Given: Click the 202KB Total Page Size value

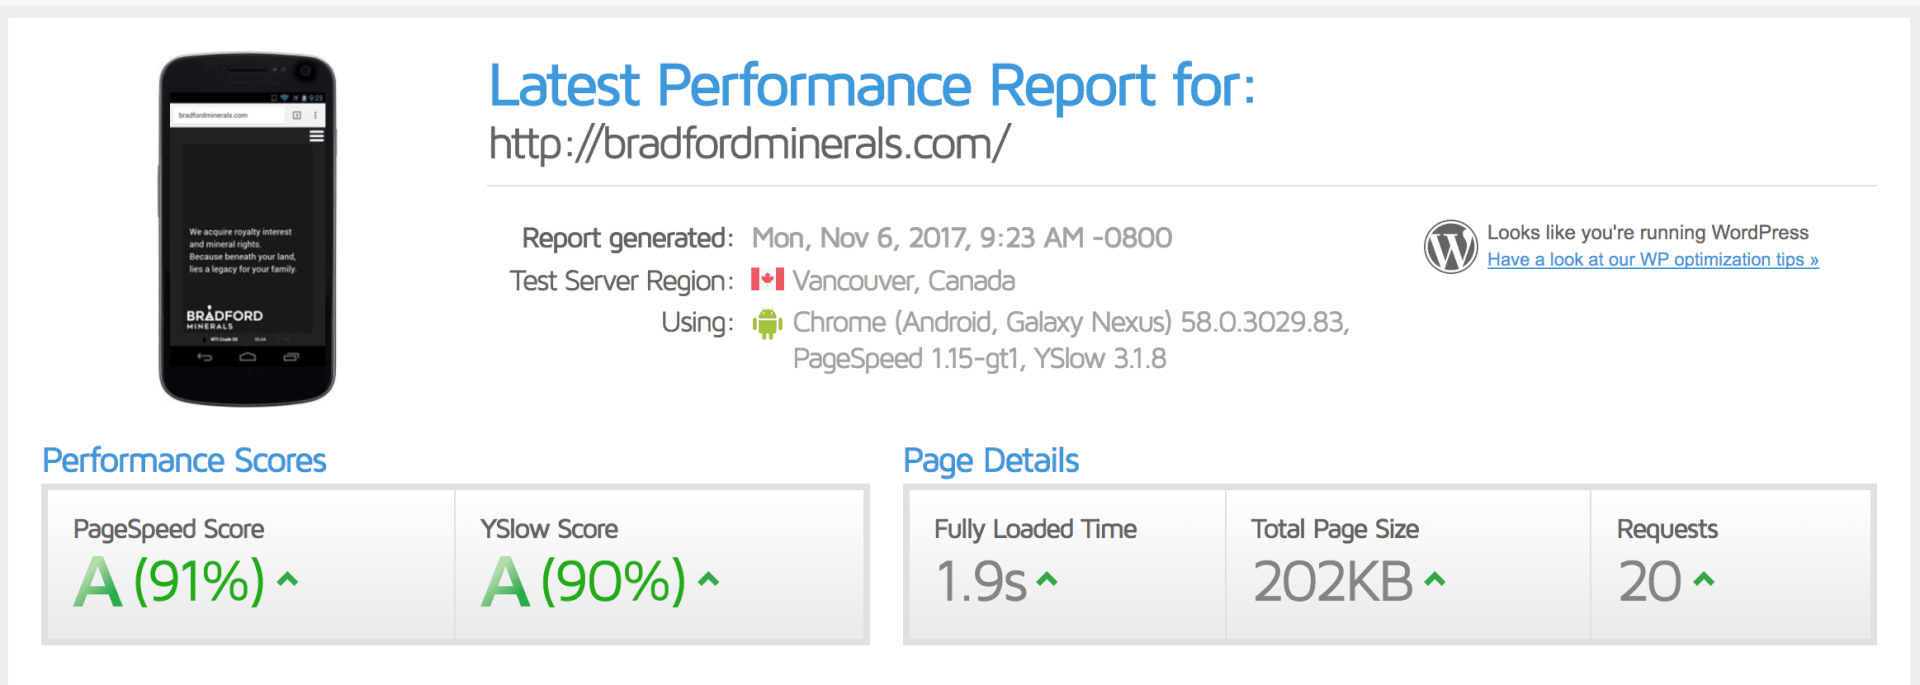Looking at the screenshot, I should pos(1333,582).
